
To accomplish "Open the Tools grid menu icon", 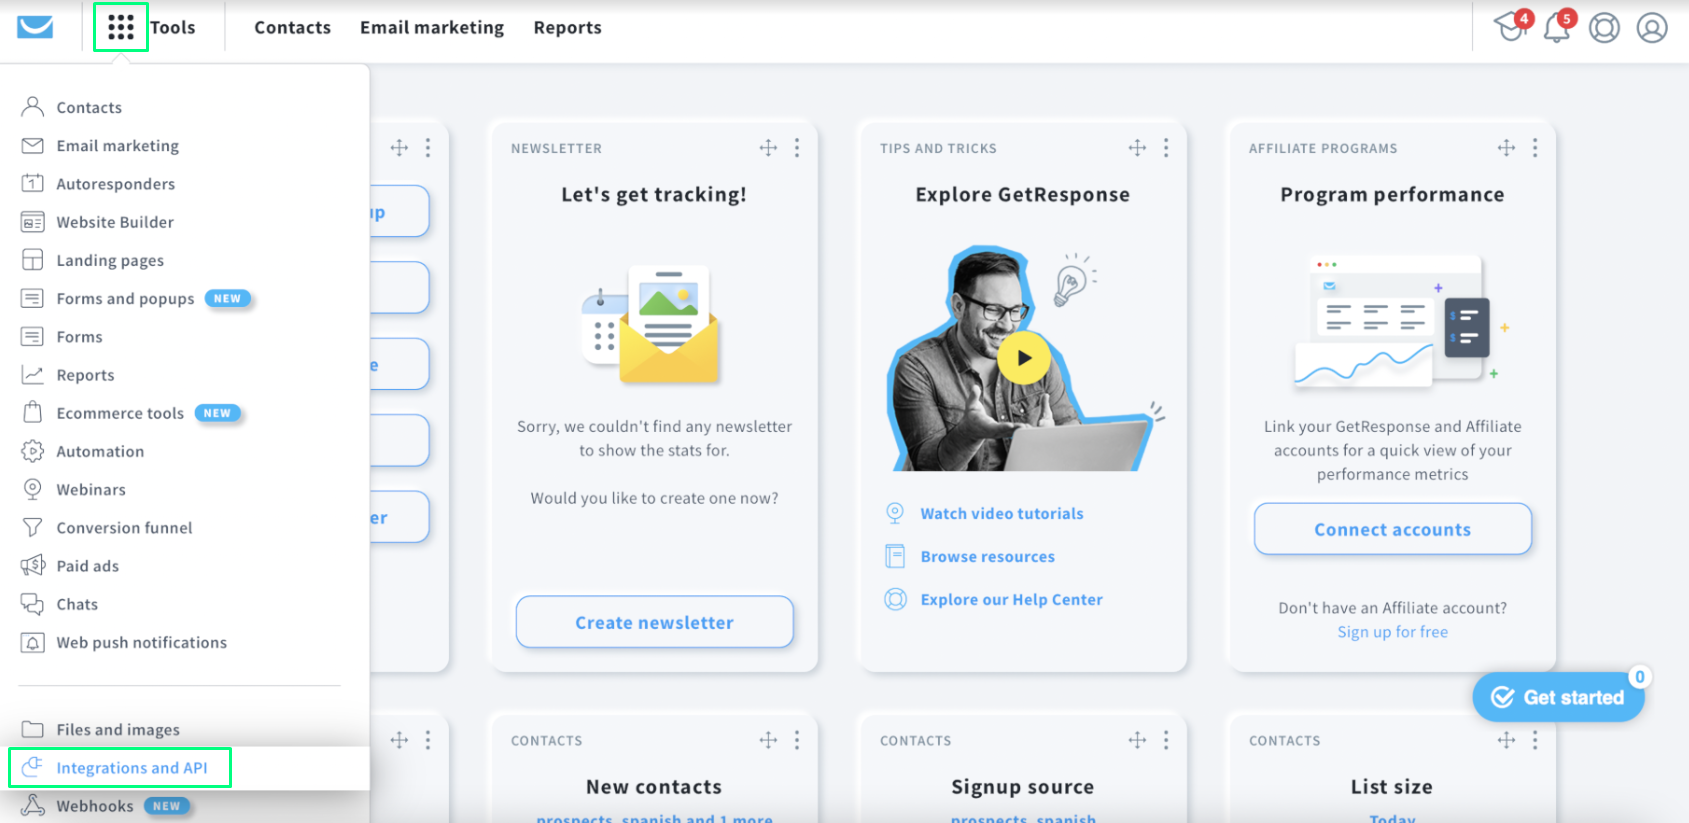I will pyautogui.click(x=121, y=27).
